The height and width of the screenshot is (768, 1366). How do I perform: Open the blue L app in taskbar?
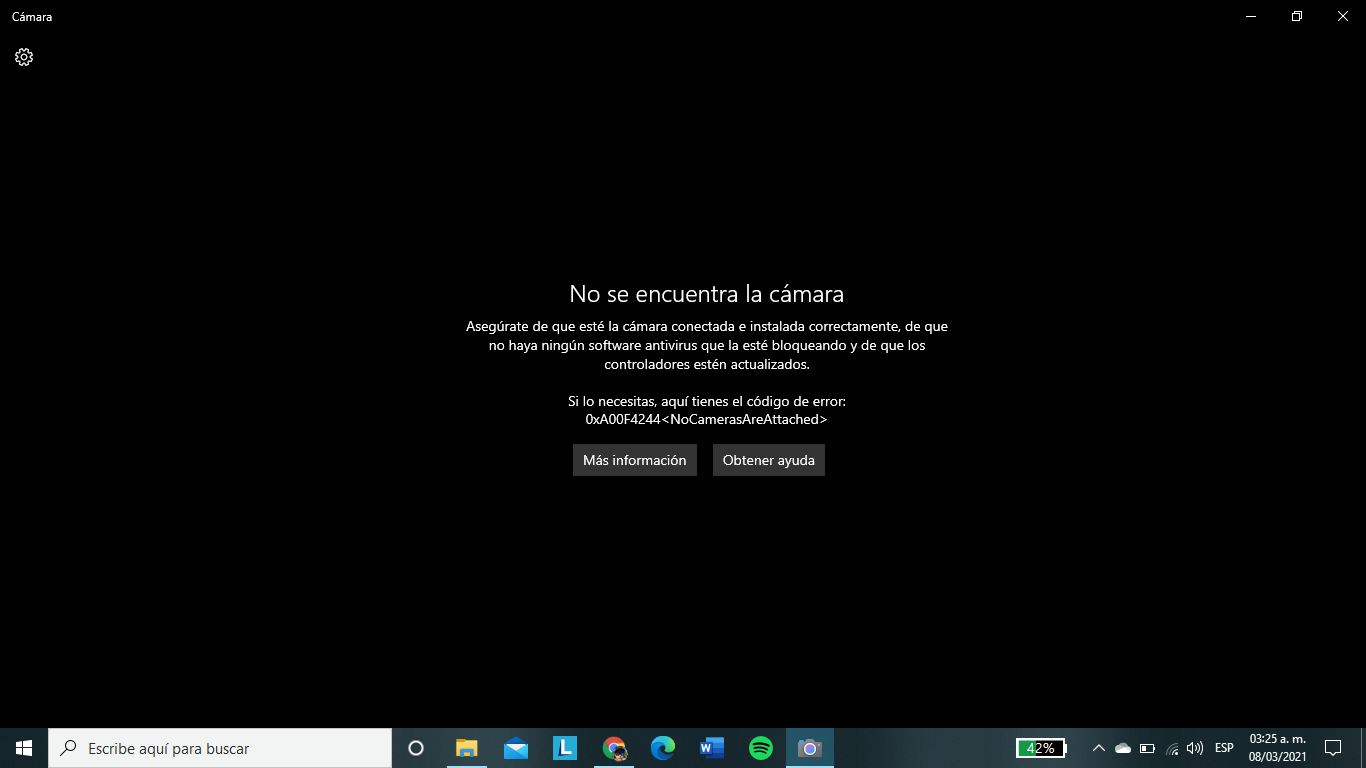565,748
